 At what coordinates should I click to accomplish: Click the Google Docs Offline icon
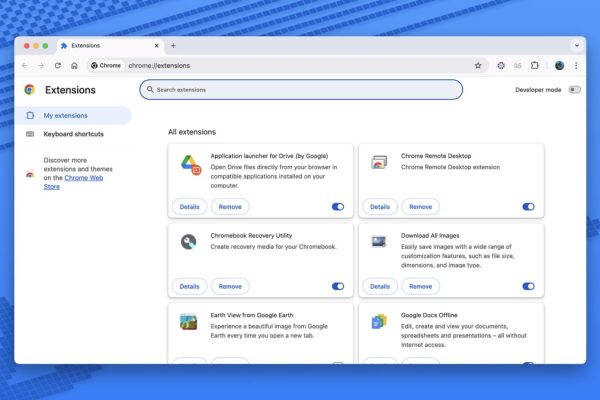tap(379, 322)
